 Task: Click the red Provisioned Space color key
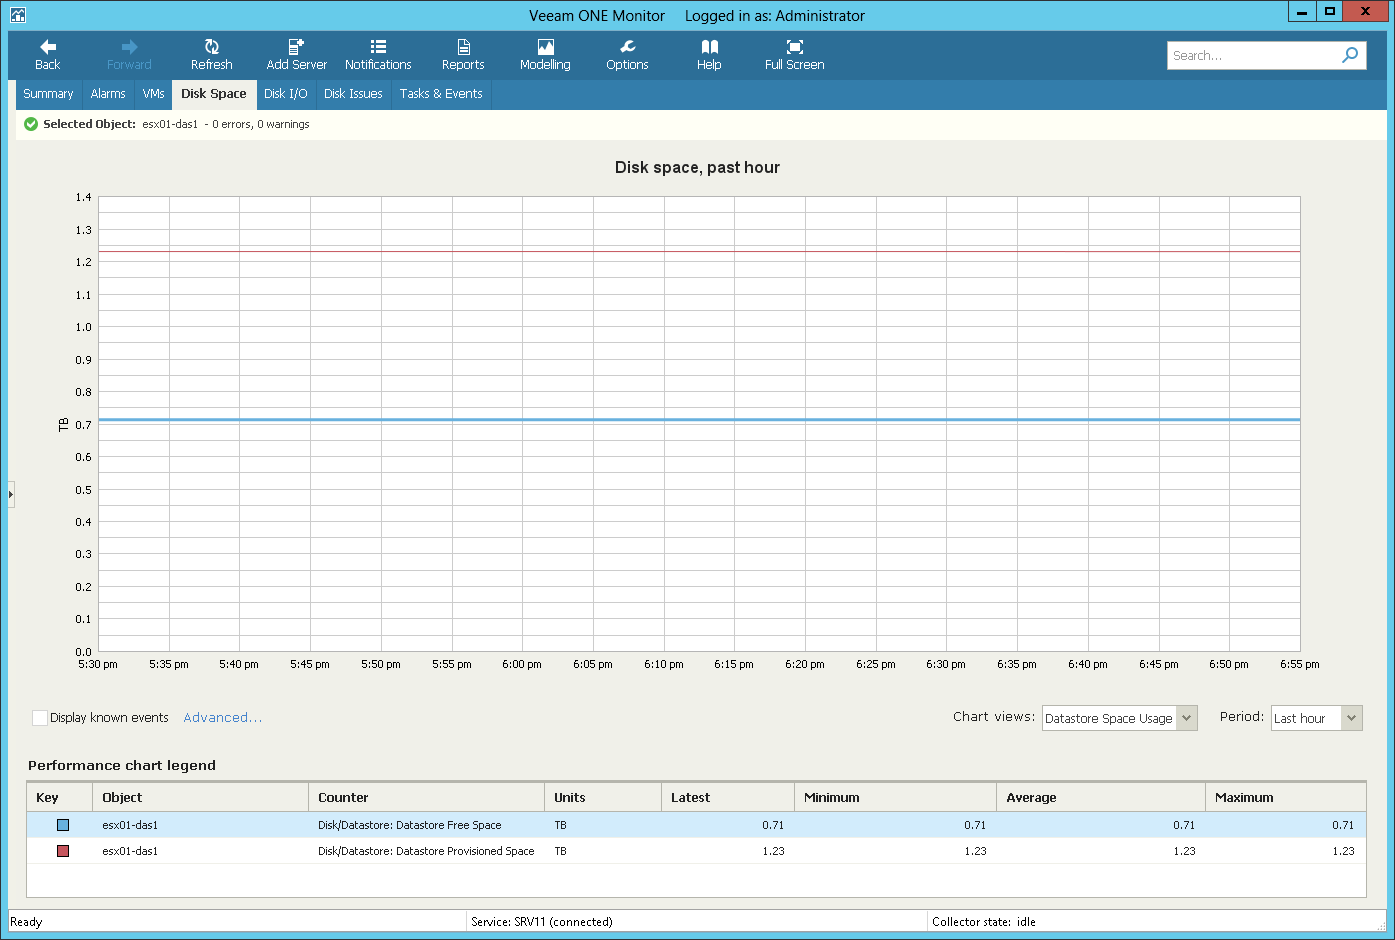(63, 851)
